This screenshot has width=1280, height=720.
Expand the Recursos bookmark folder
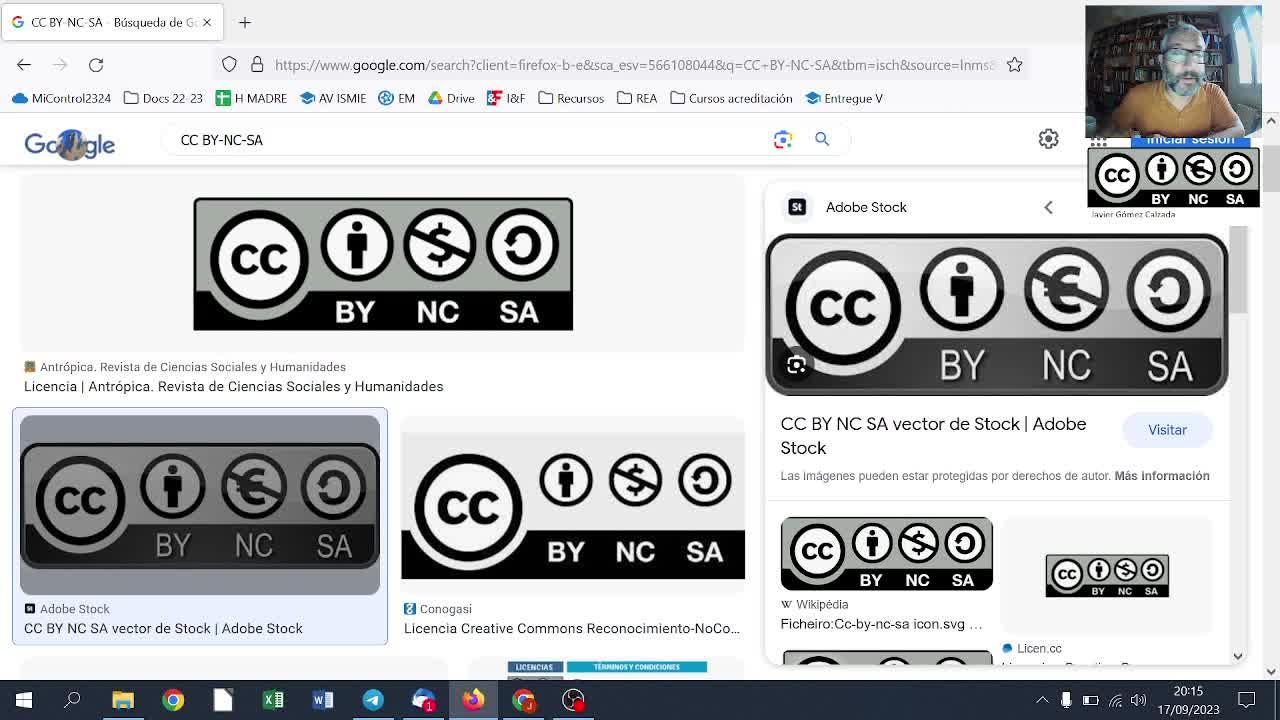[x=571, y=98]
